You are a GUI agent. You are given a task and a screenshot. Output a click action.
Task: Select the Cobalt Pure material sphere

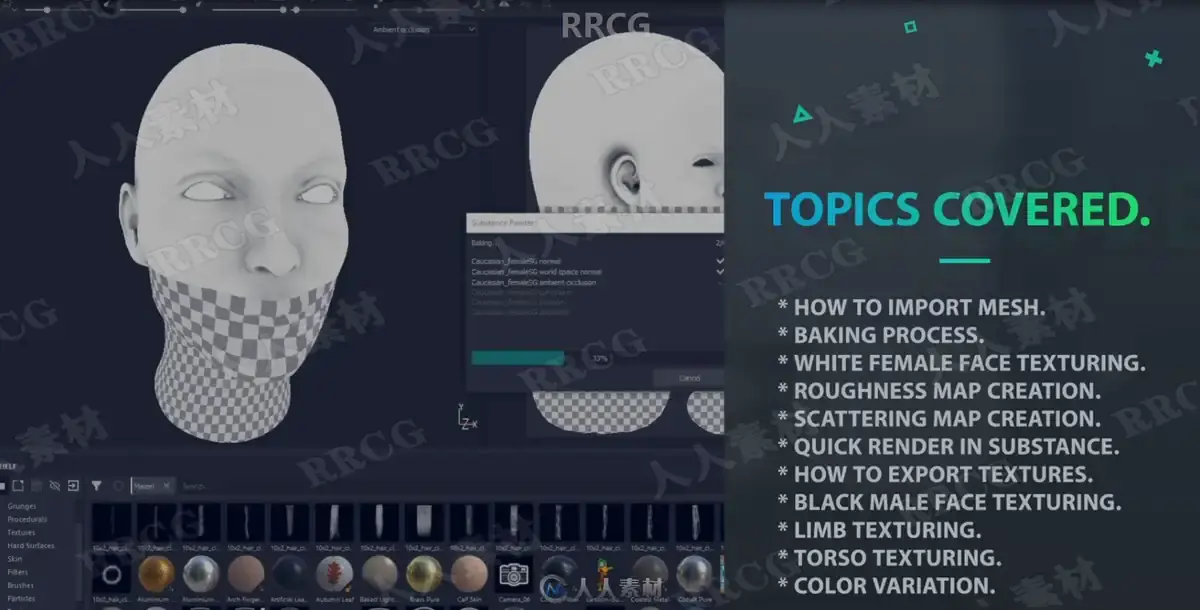click(696, 575)
